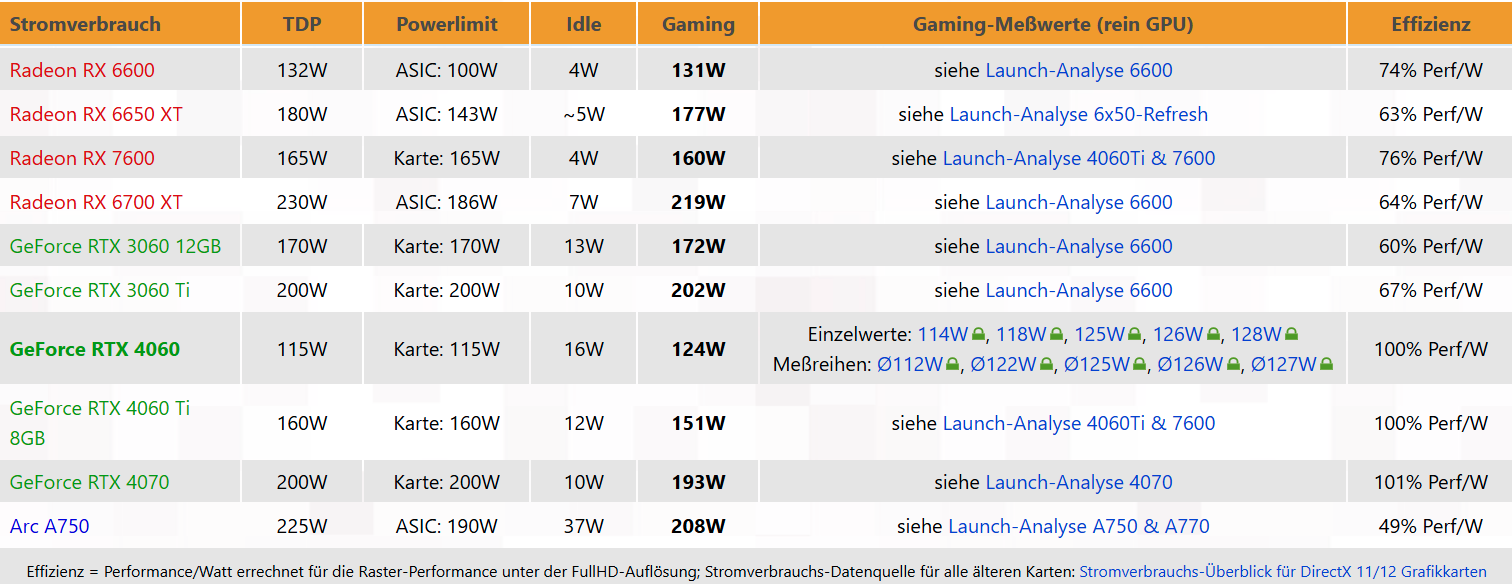Follow the Stromverbrauchs-Überblick für DirectX 11/12 Grafikkarten link
Screen dimensions: 1512x584
1283,571
